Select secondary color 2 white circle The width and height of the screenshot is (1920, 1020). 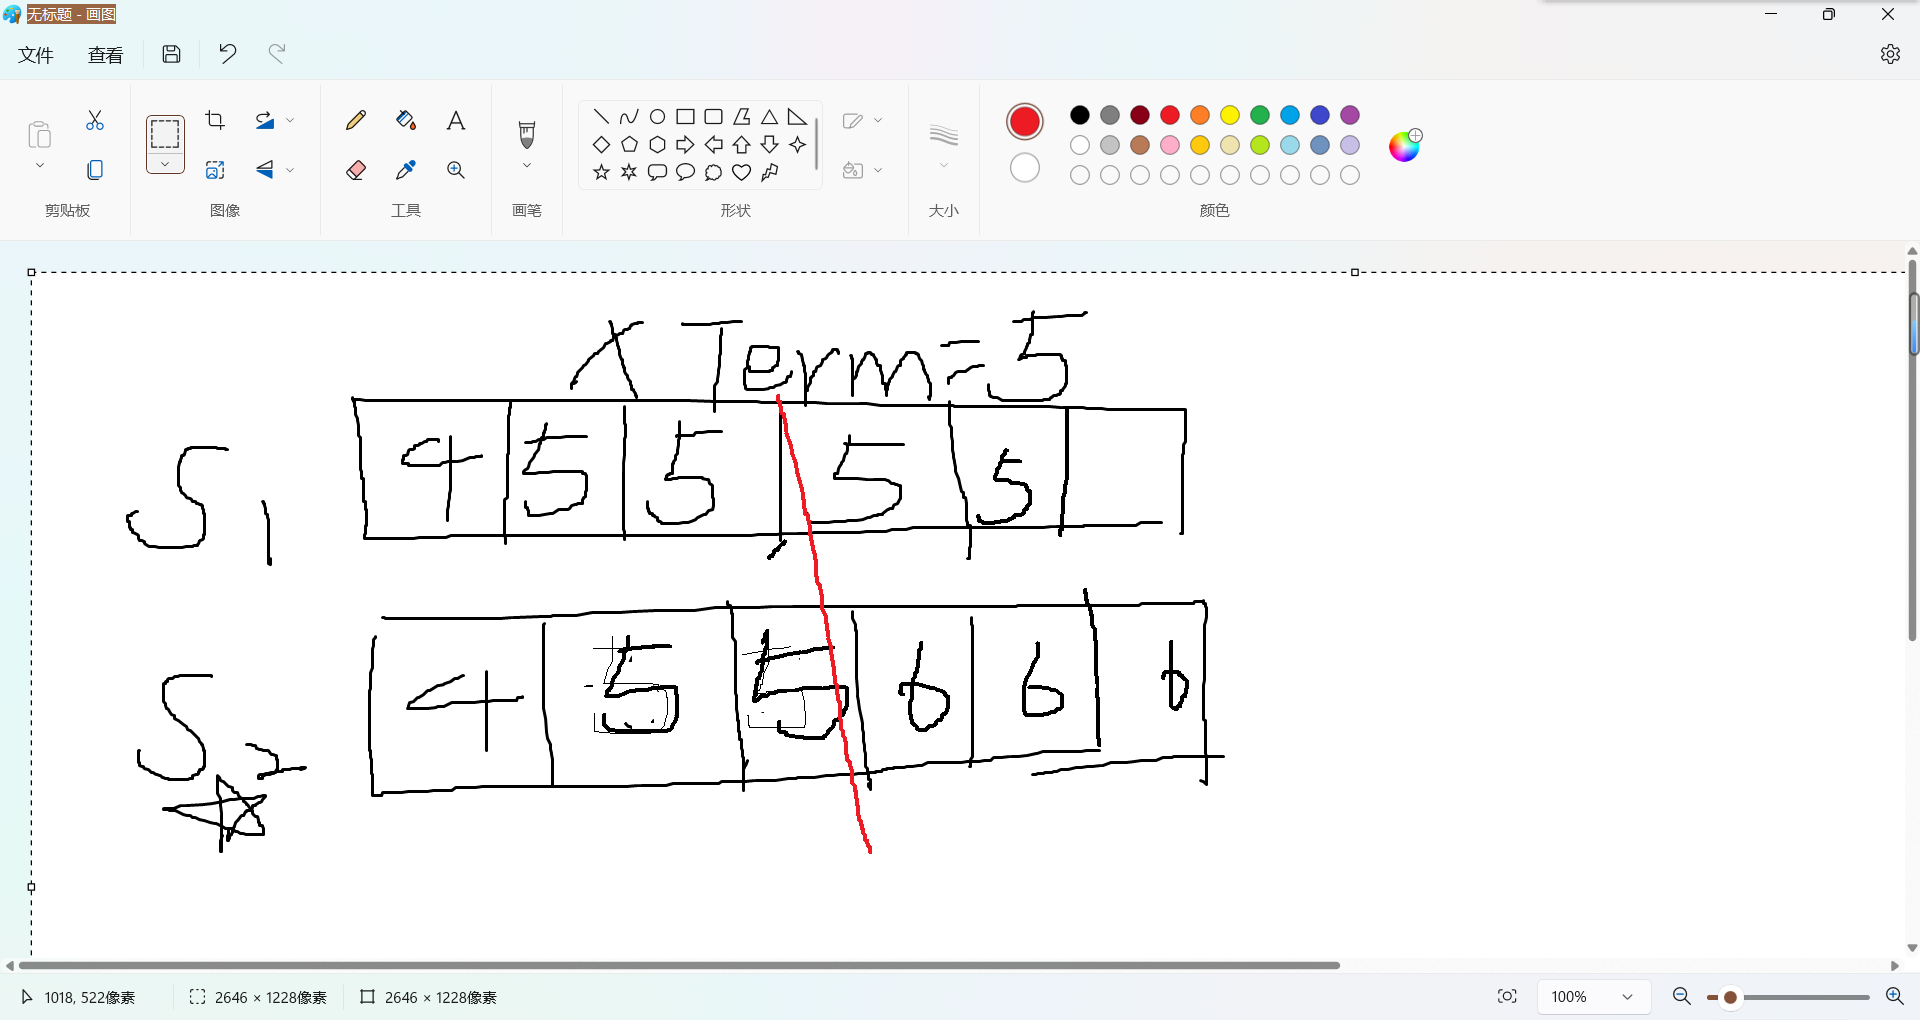point(1024,168)
